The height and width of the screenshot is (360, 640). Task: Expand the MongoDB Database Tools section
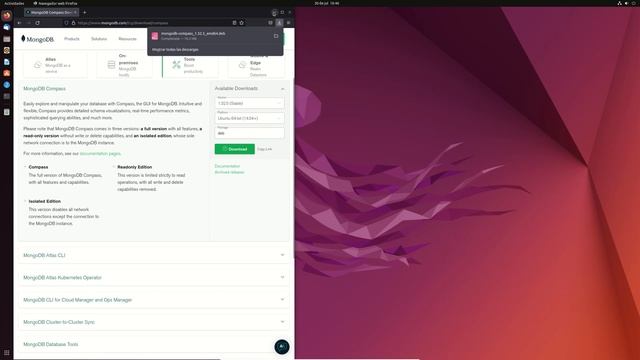[x=153, y=344]
